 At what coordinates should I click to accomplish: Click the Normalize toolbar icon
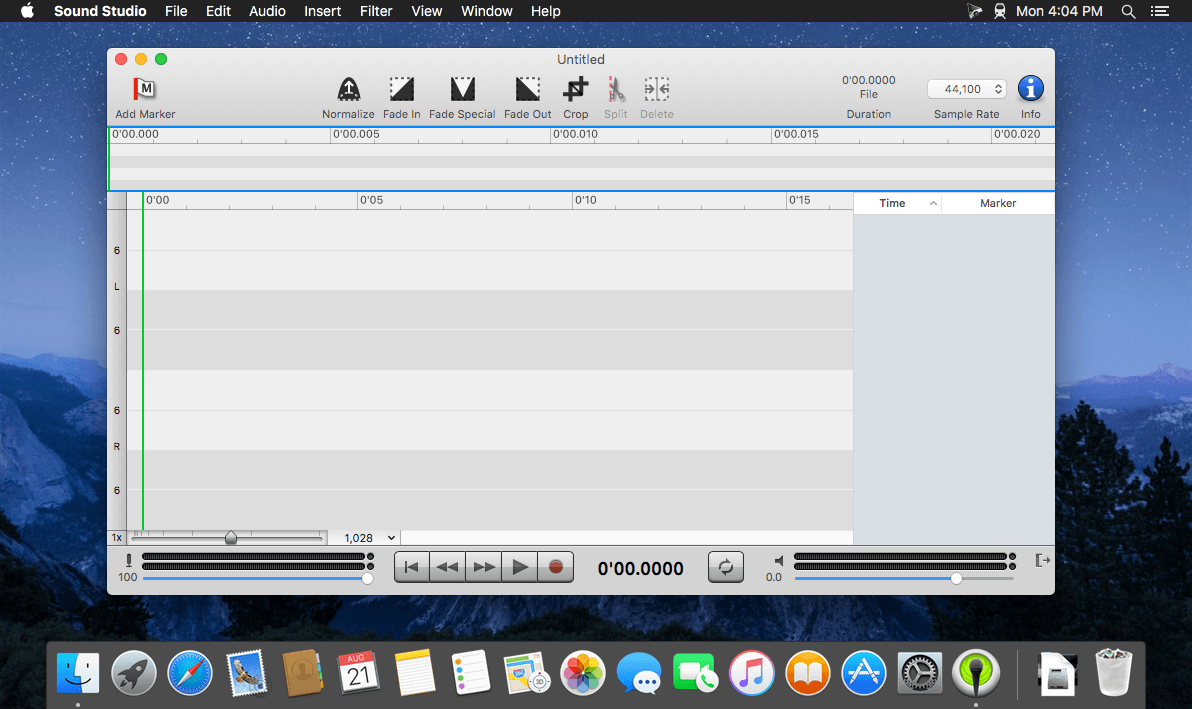(348, 90)
